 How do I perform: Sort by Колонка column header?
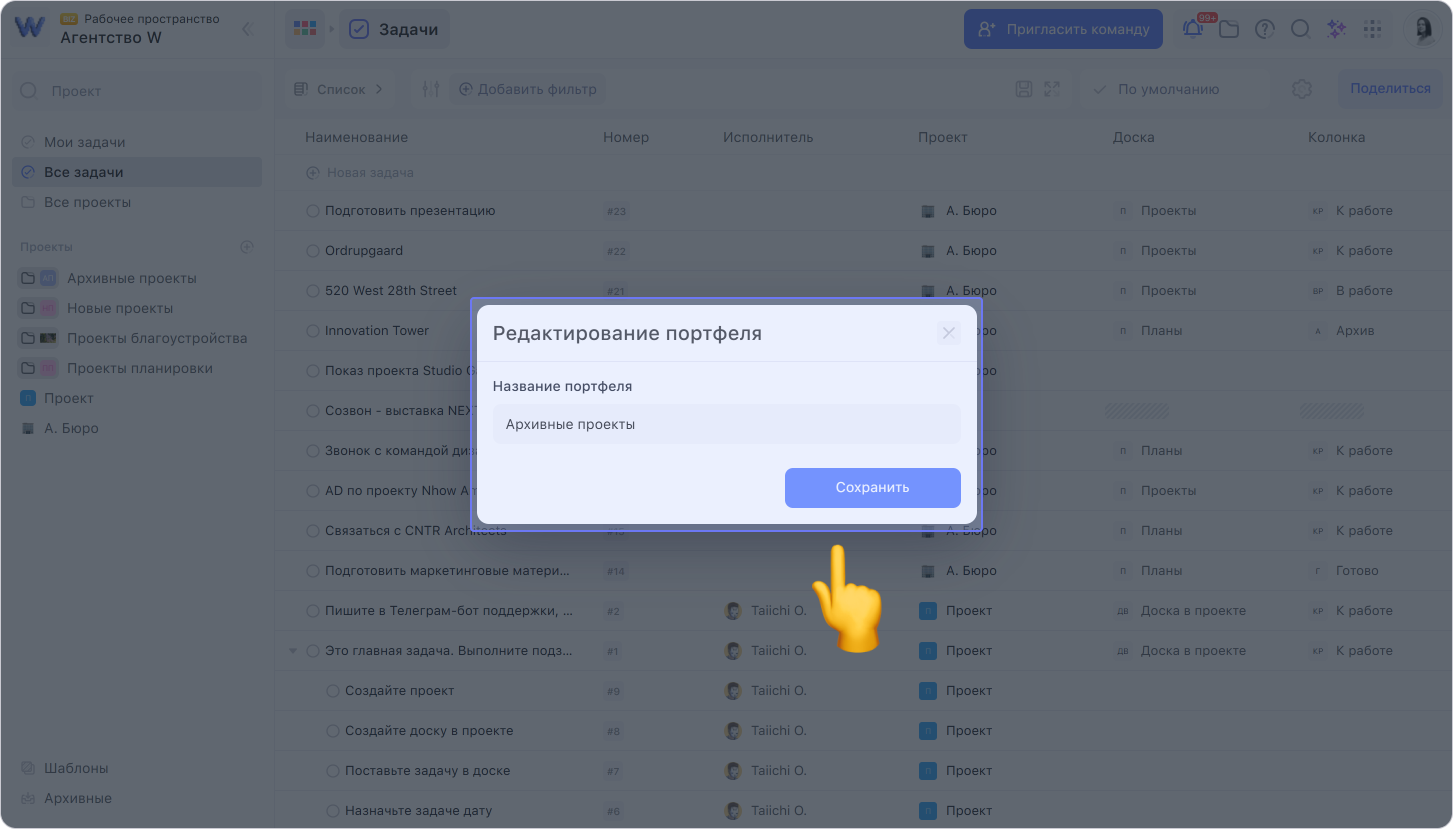coord(1336,137)
